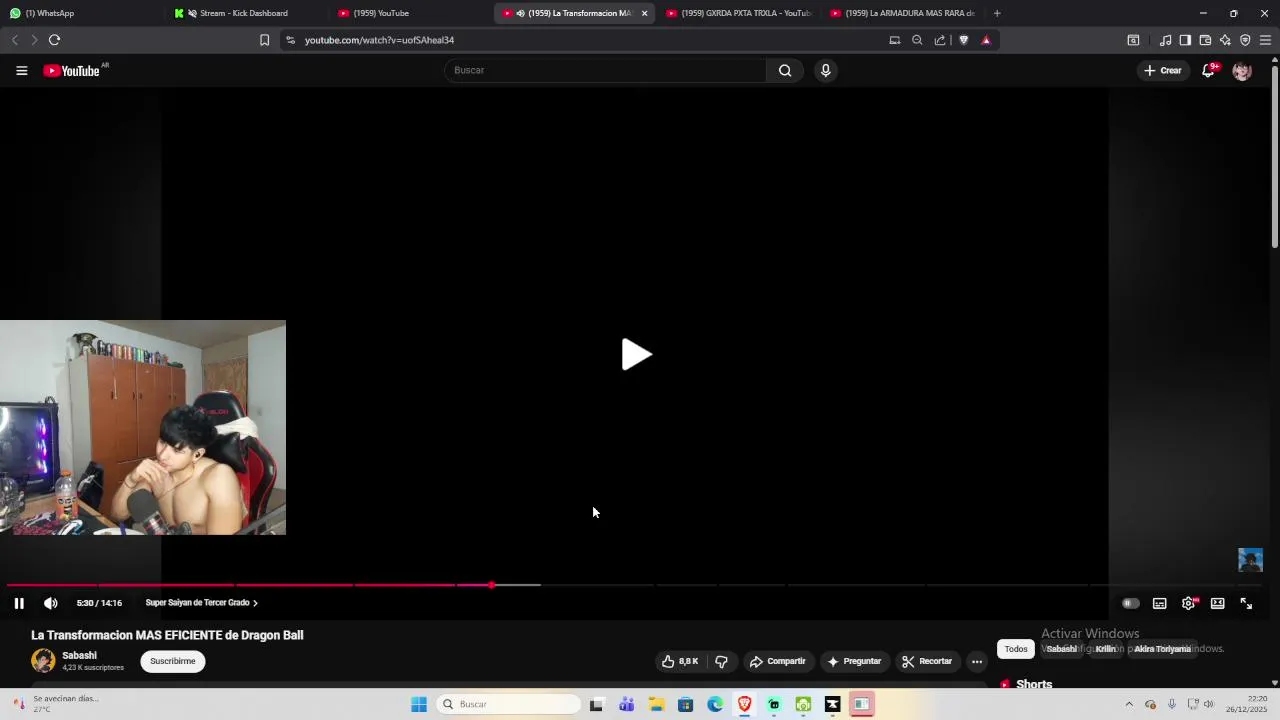Go to the YouTube home logo
The height and width of the screenshot is (720, 1280).
pos(72,71)
